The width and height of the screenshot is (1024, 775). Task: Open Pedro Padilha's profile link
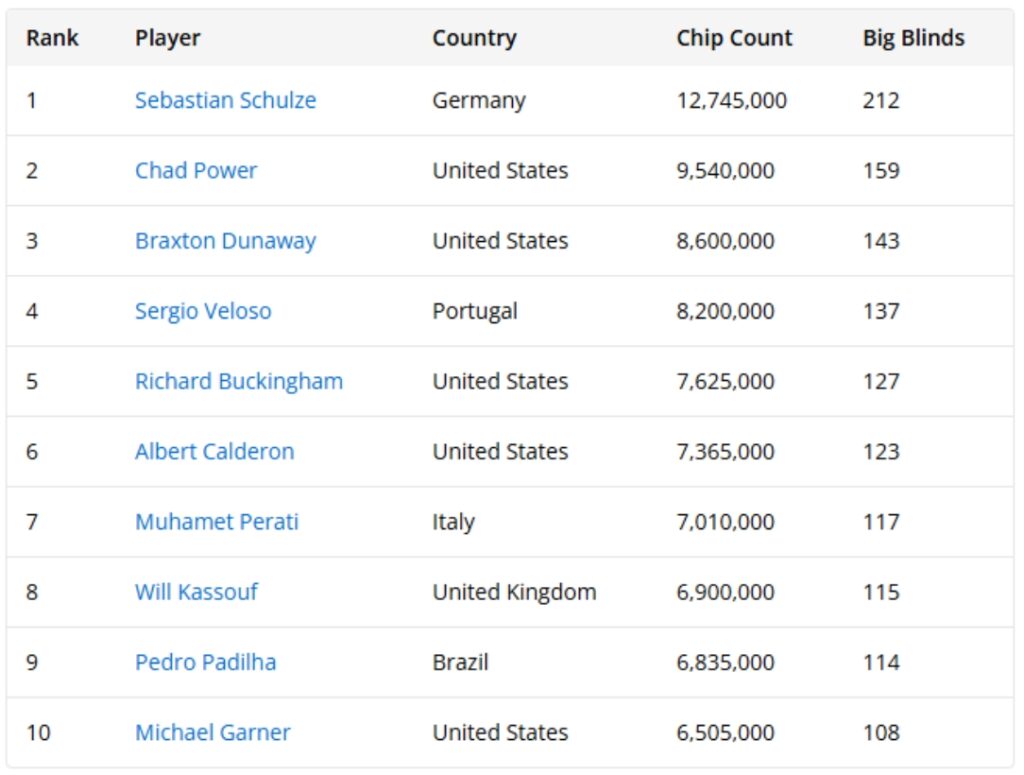point(205,662)
